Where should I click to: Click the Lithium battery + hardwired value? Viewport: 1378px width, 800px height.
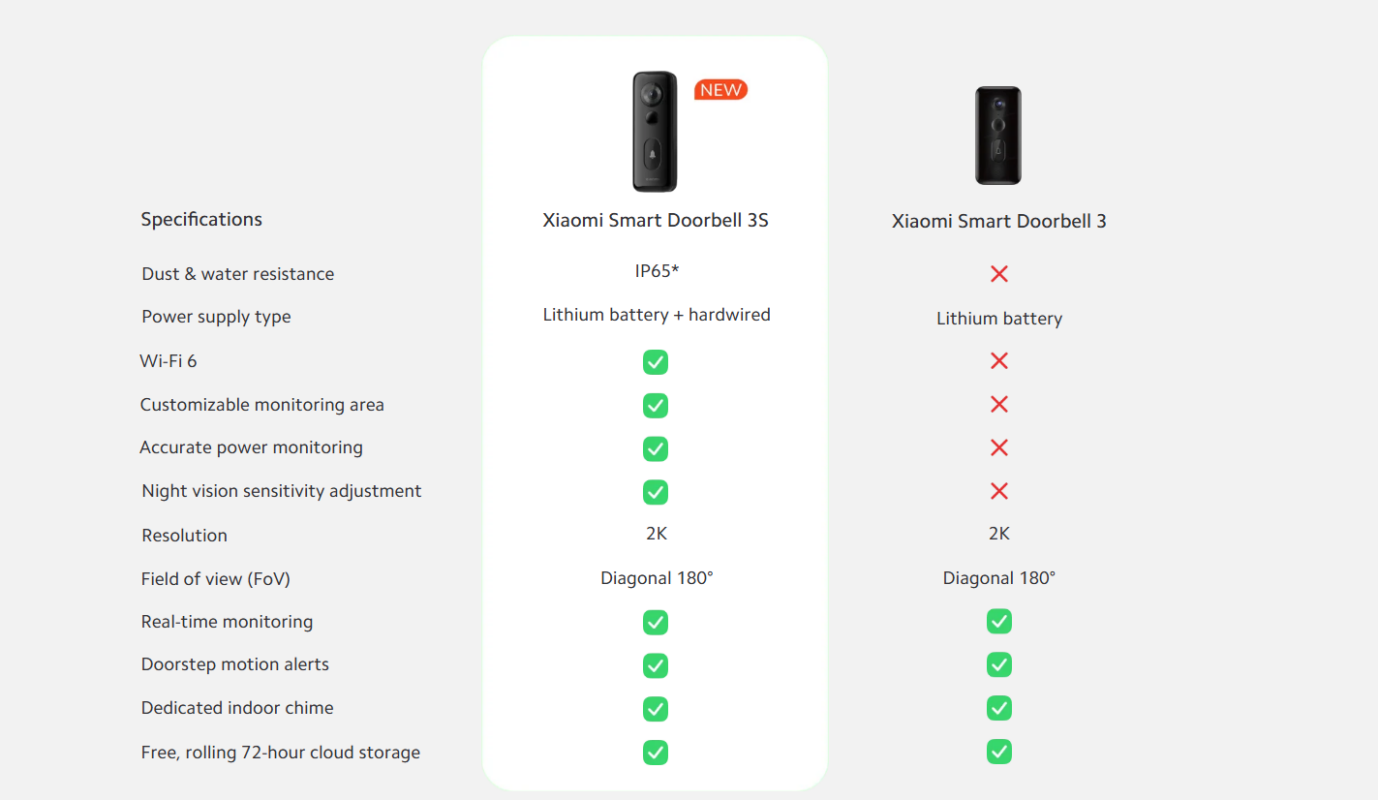tap(656, 314)
